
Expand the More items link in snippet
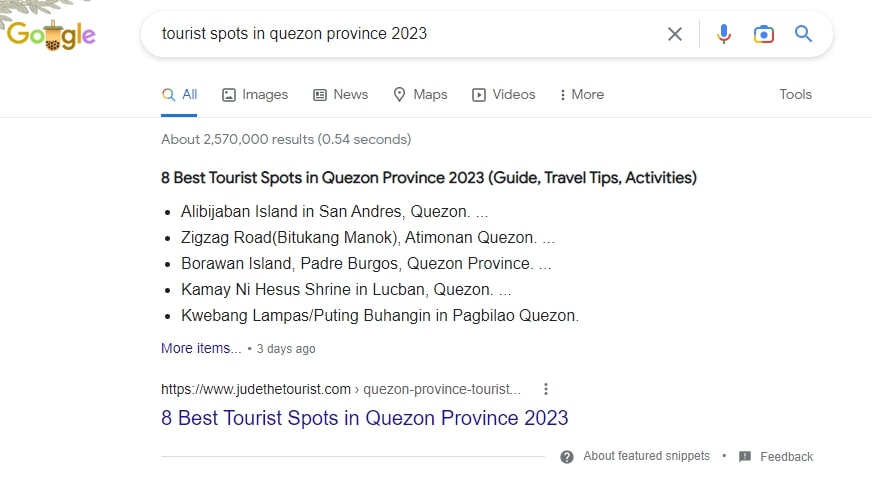pos(201,348)
